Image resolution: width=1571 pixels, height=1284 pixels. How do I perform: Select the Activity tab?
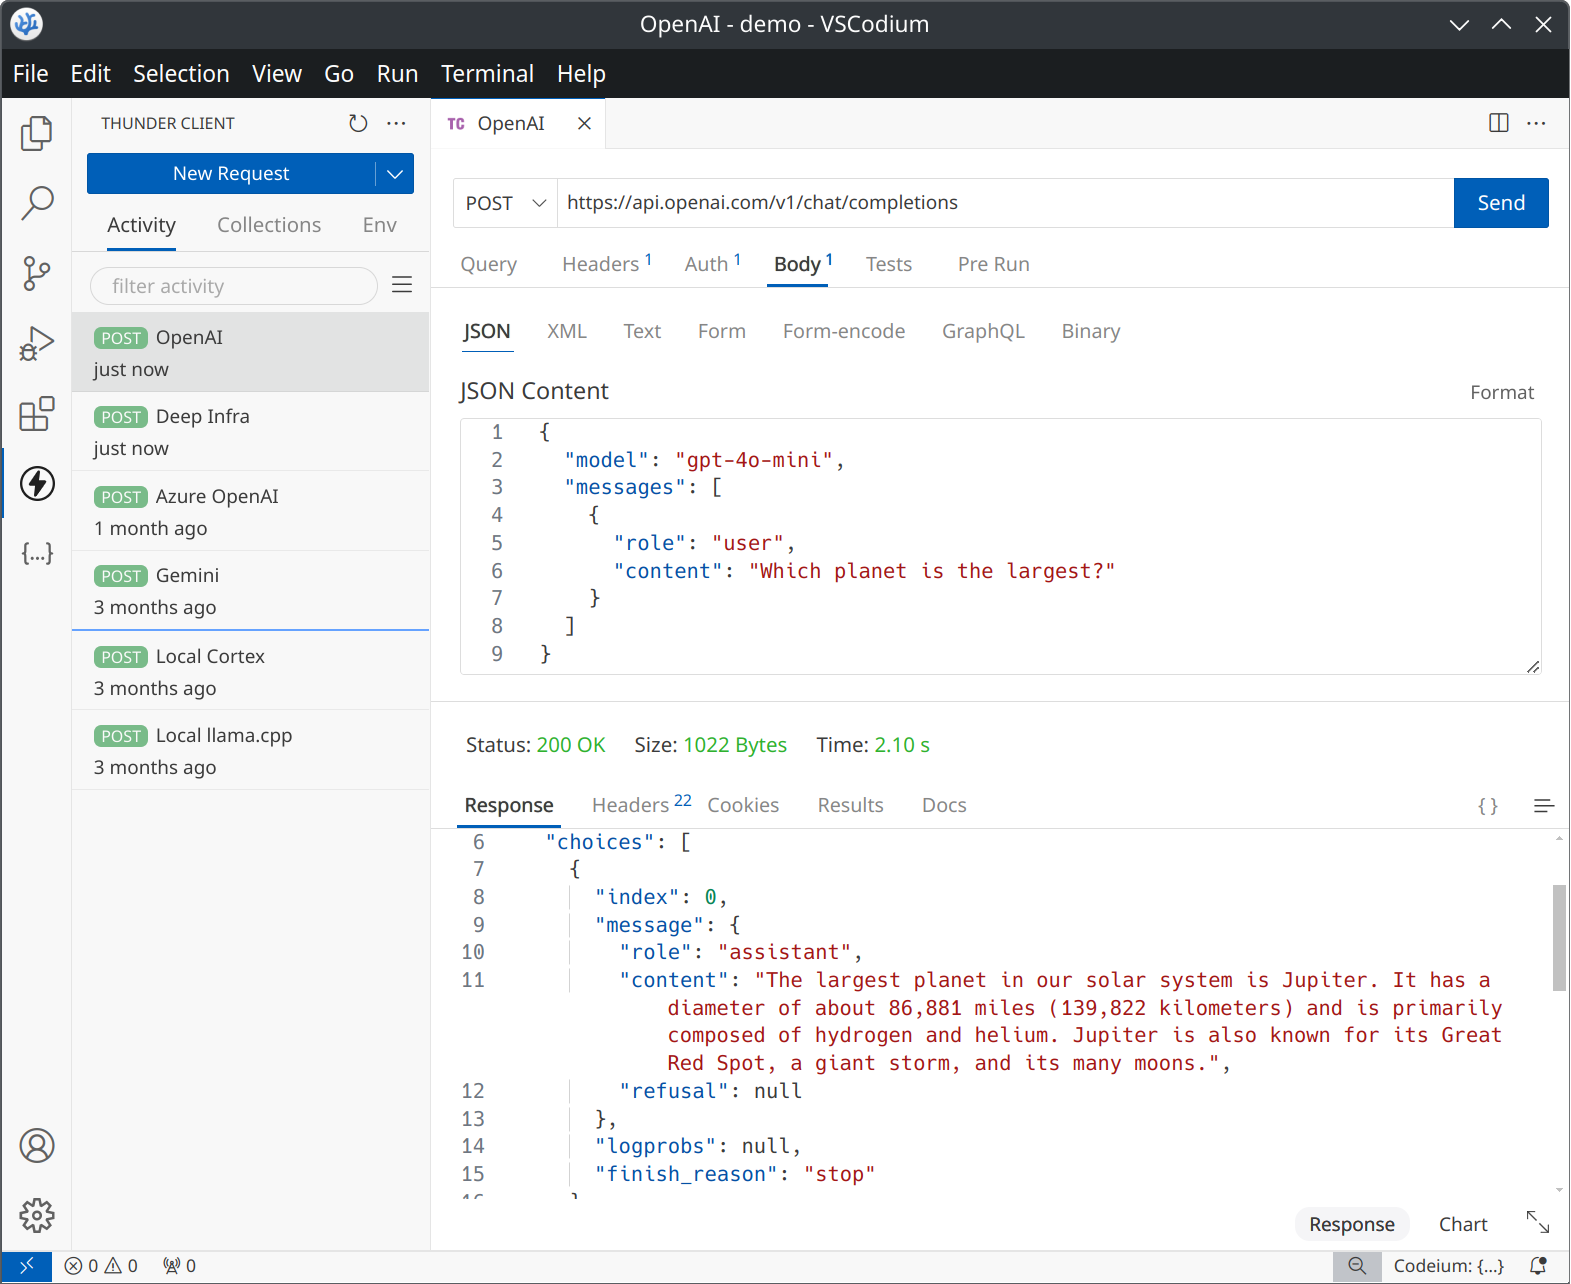141,225
